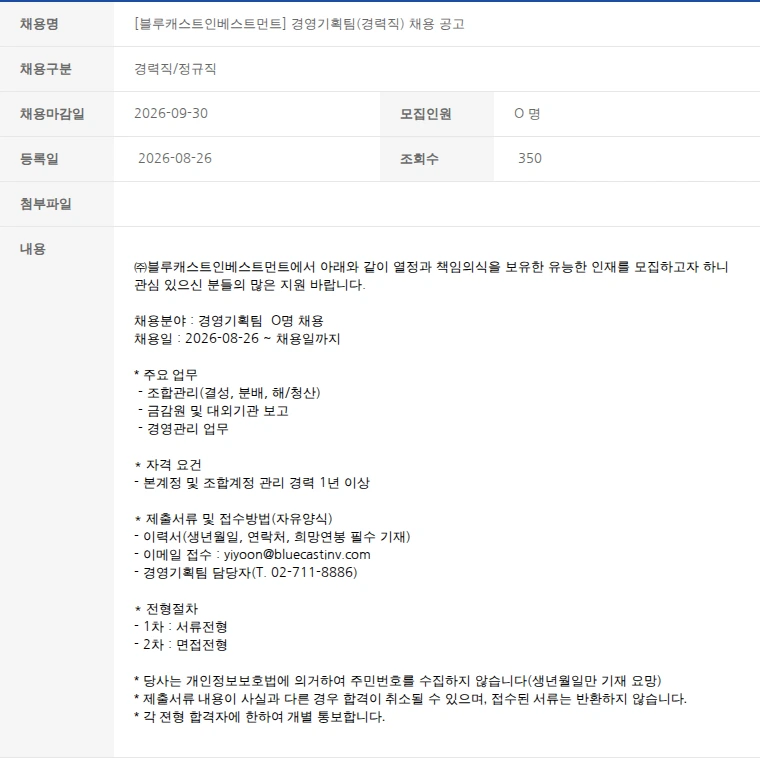This screenshot has height=758, width=760.
Task: Click the line '이력서(생년월일, 연락처, 희망연봉 필수 기재)'
Action: (277, 537)
